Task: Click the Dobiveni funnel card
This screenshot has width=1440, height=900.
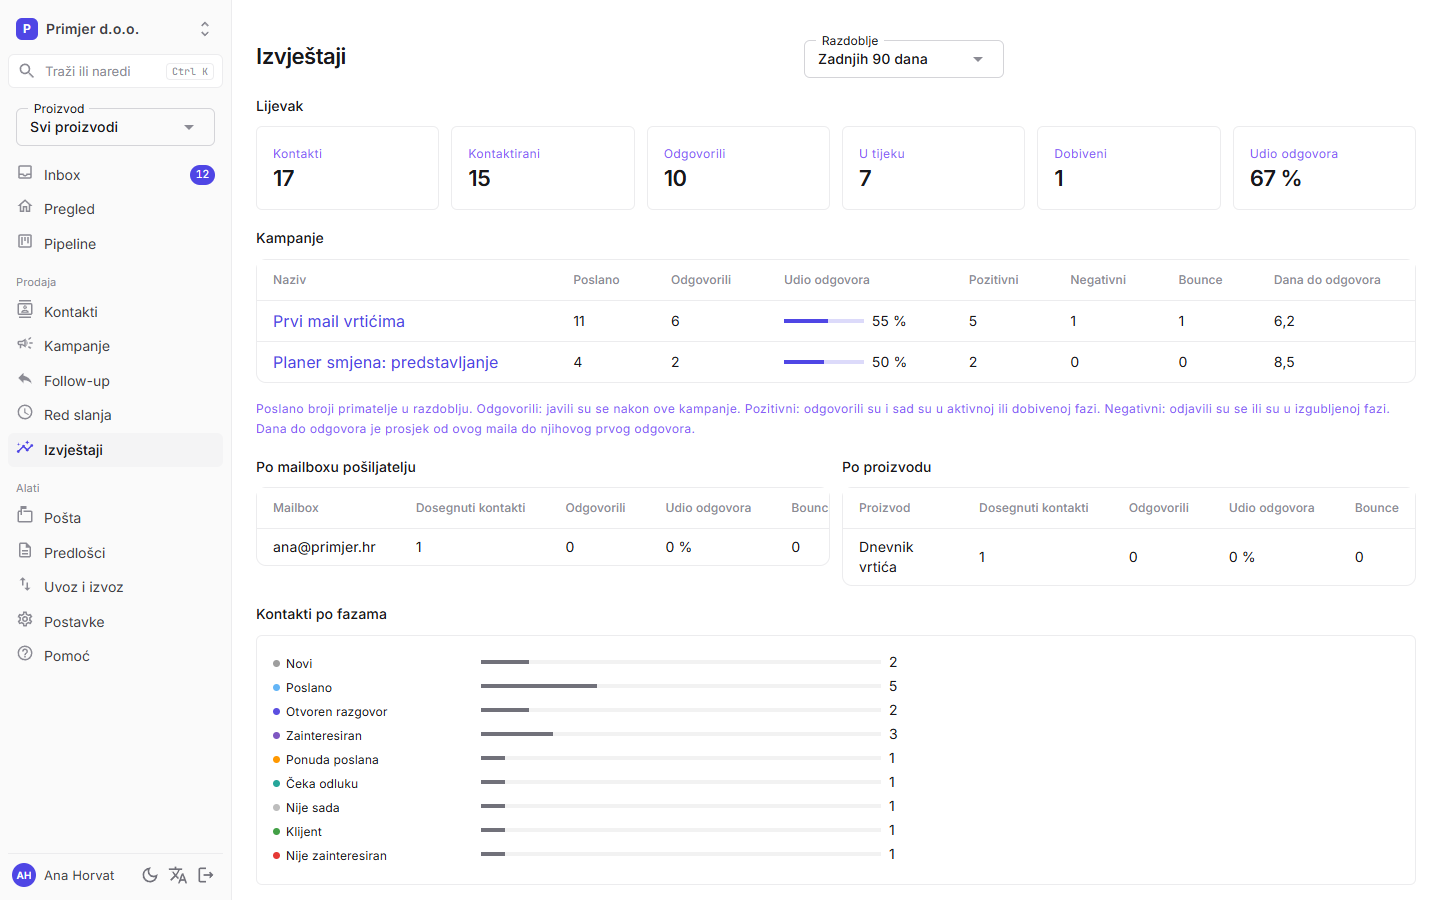Action: pos(1128,168)
